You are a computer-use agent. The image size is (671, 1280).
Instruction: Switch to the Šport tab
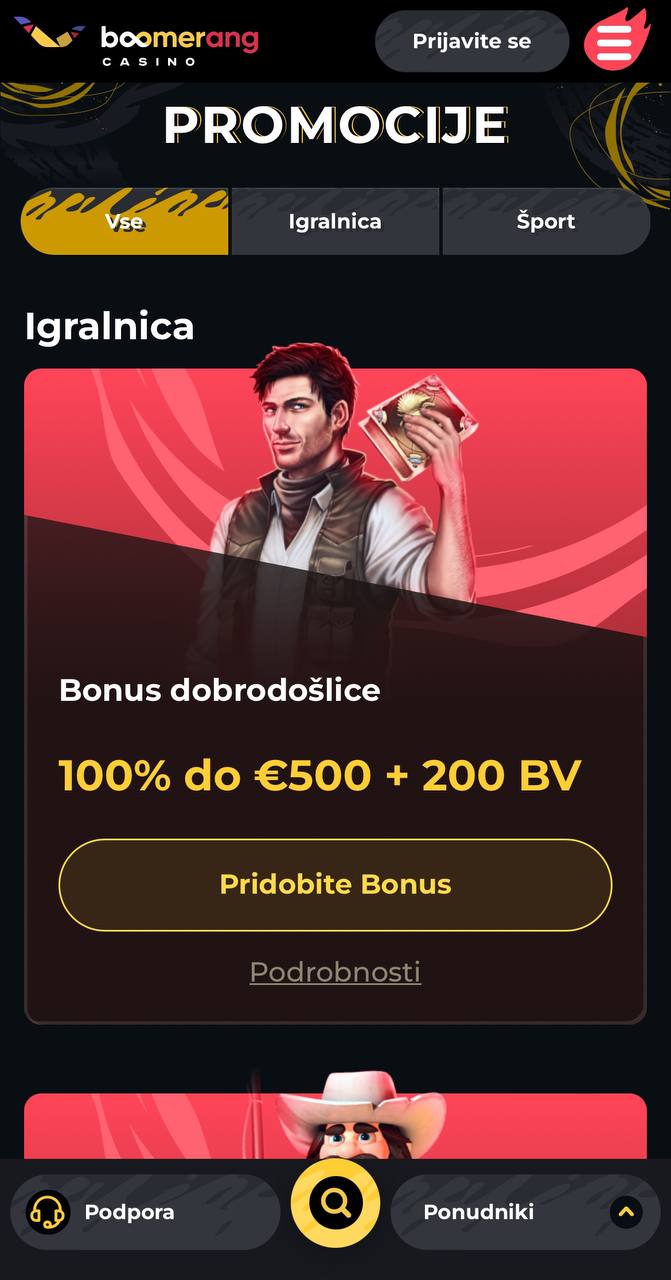tap(546, 222)
